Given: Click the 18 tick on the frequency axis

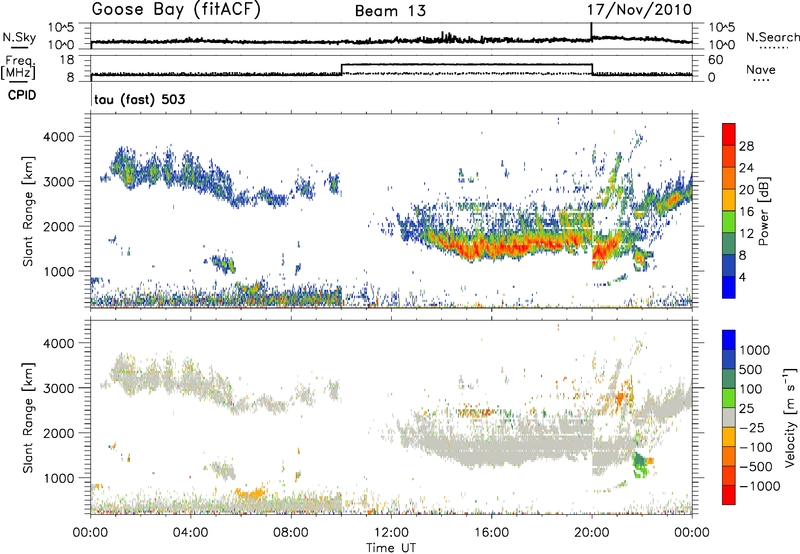Looking at the screenshot, I should tap(67, 59).
